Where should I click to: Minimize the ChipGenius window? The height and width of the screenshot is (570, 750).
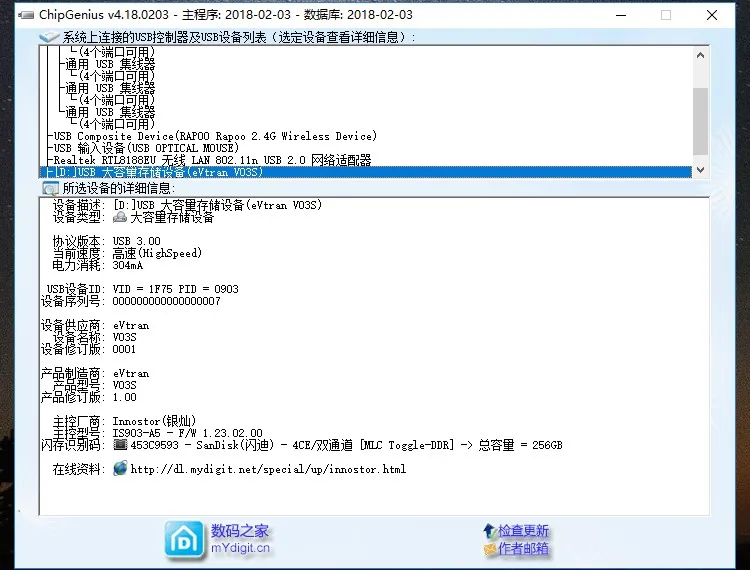[x=621, y=15]
